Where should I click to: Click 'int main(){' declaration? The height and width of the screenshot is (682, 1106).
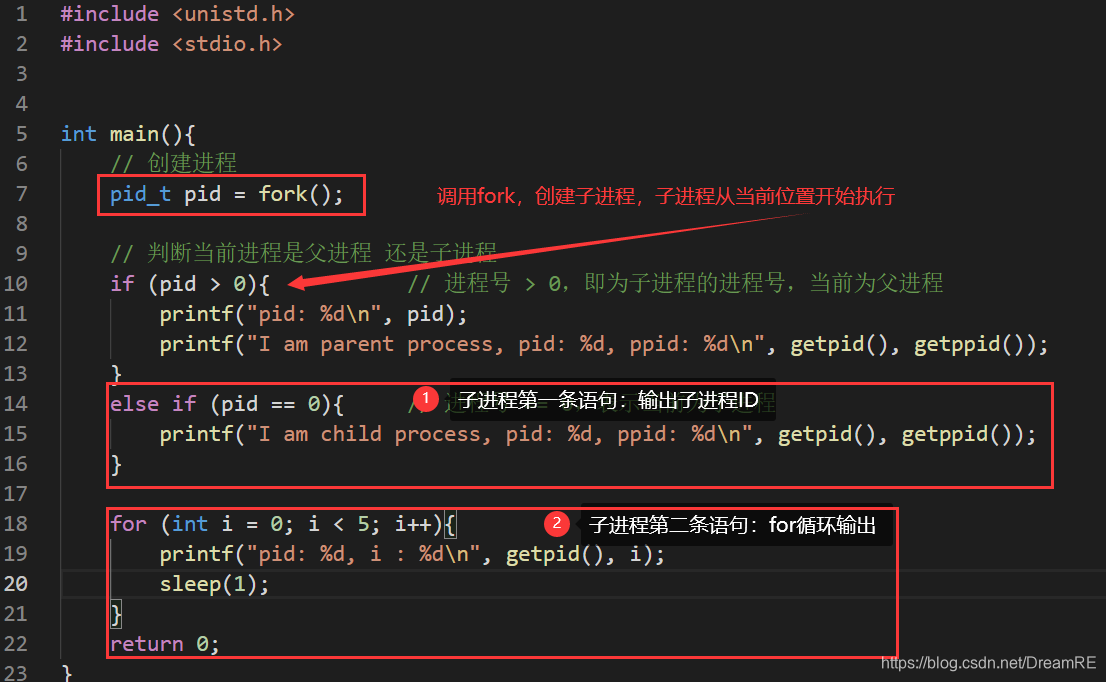pyautogui.click(x=128, y=134)
